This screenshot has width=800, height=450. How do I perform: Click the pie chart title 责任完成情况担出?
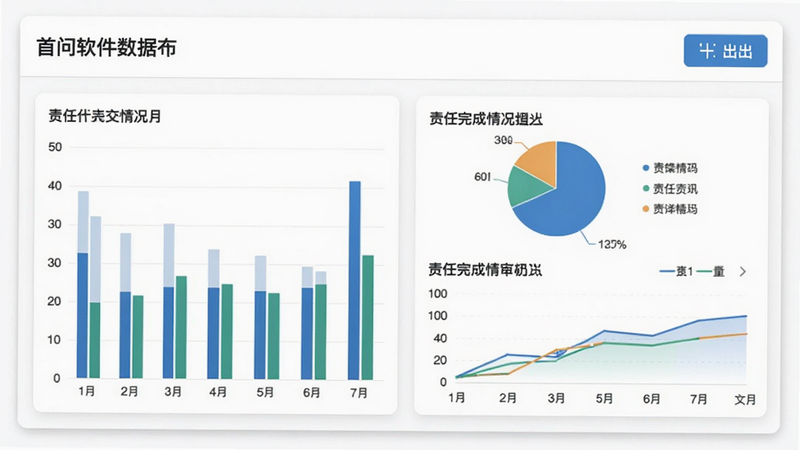pyautogui.click(x=486, y=119)
